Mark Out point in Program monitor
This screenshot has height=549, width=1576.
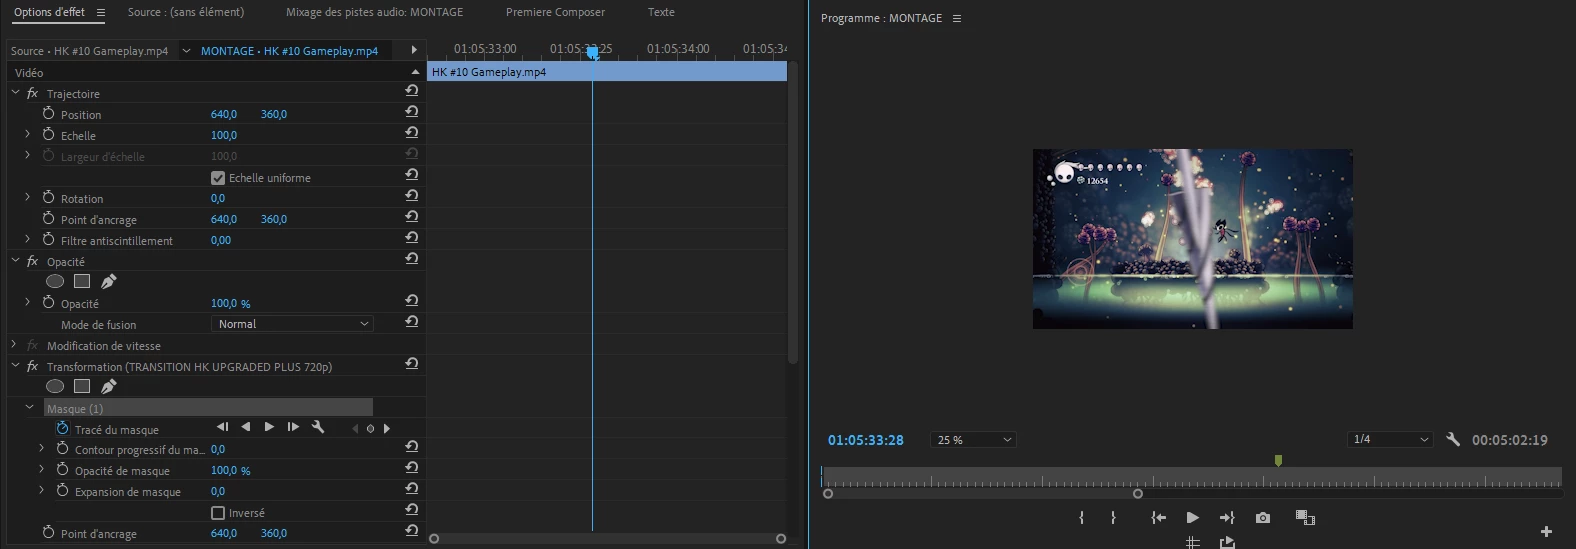point(1113,517)
